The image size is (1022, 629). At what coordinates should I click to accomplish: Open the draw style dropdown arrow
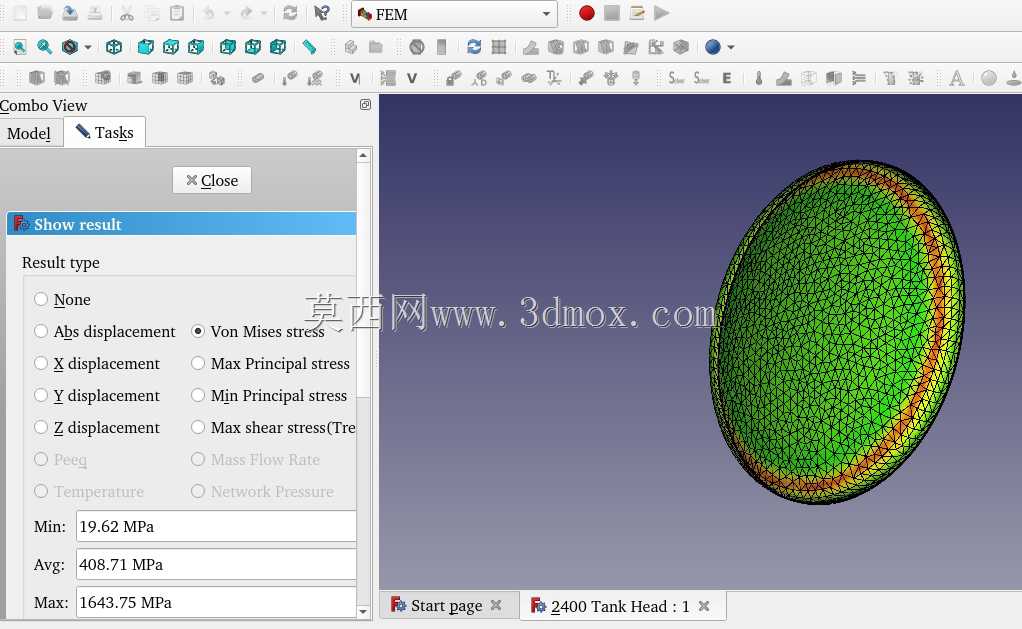point(88,47)
